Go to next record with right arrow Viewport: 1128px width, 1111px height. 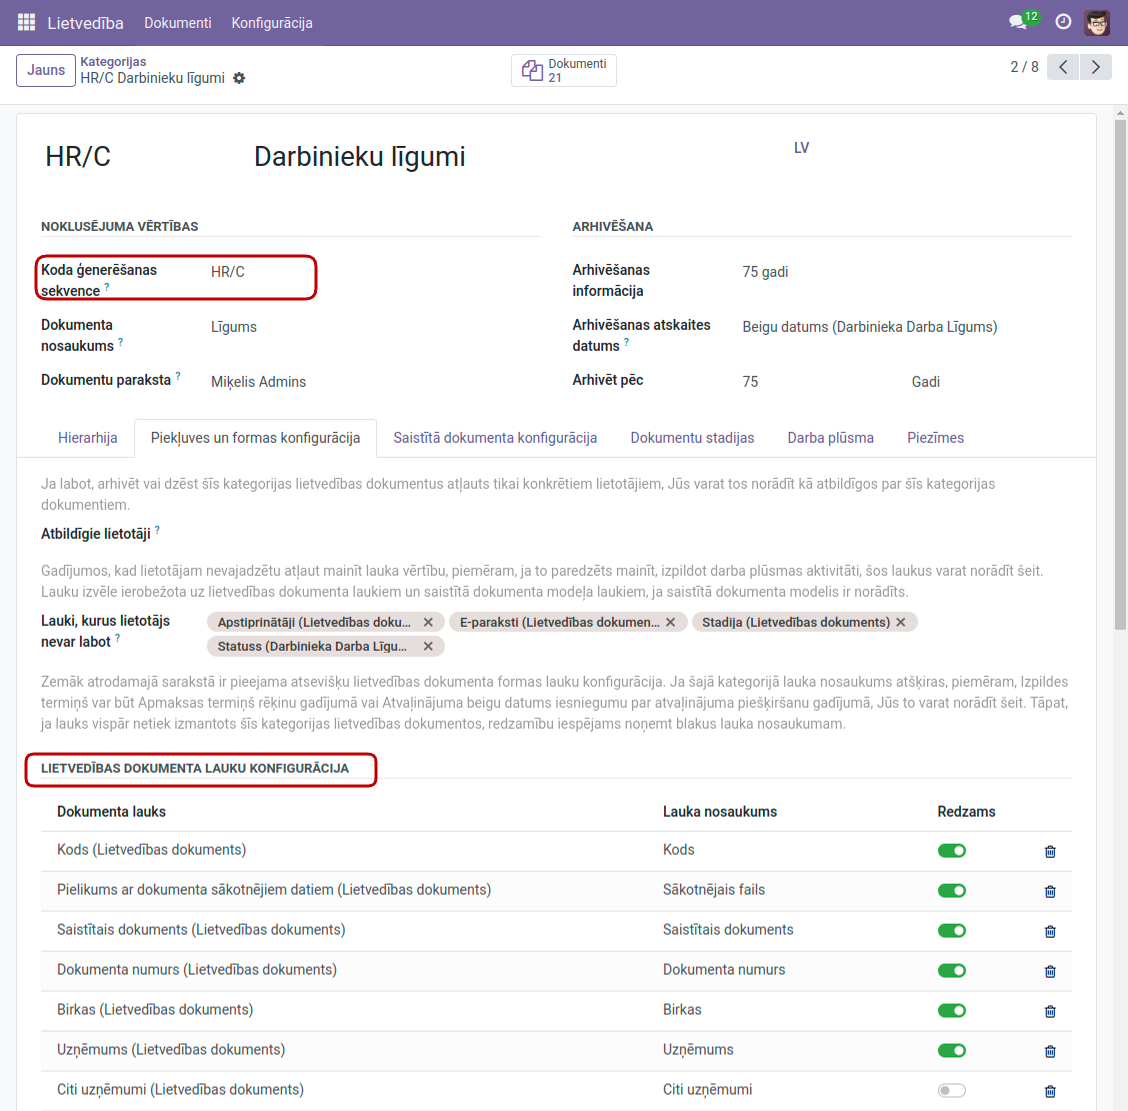click(1096, 67)
